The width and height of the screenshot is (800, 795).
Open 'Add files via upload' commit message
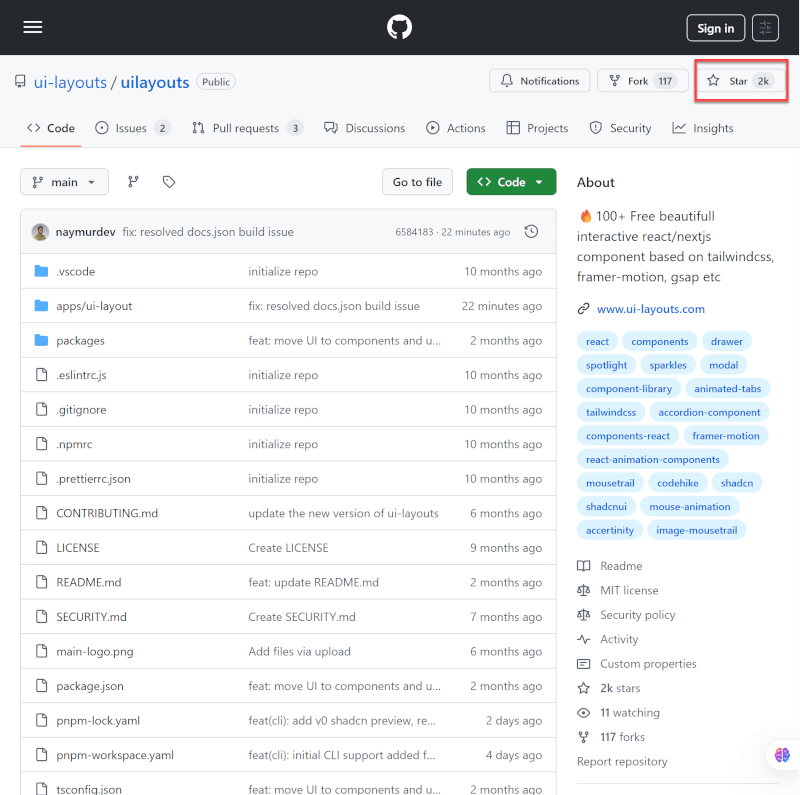[299, 651]
